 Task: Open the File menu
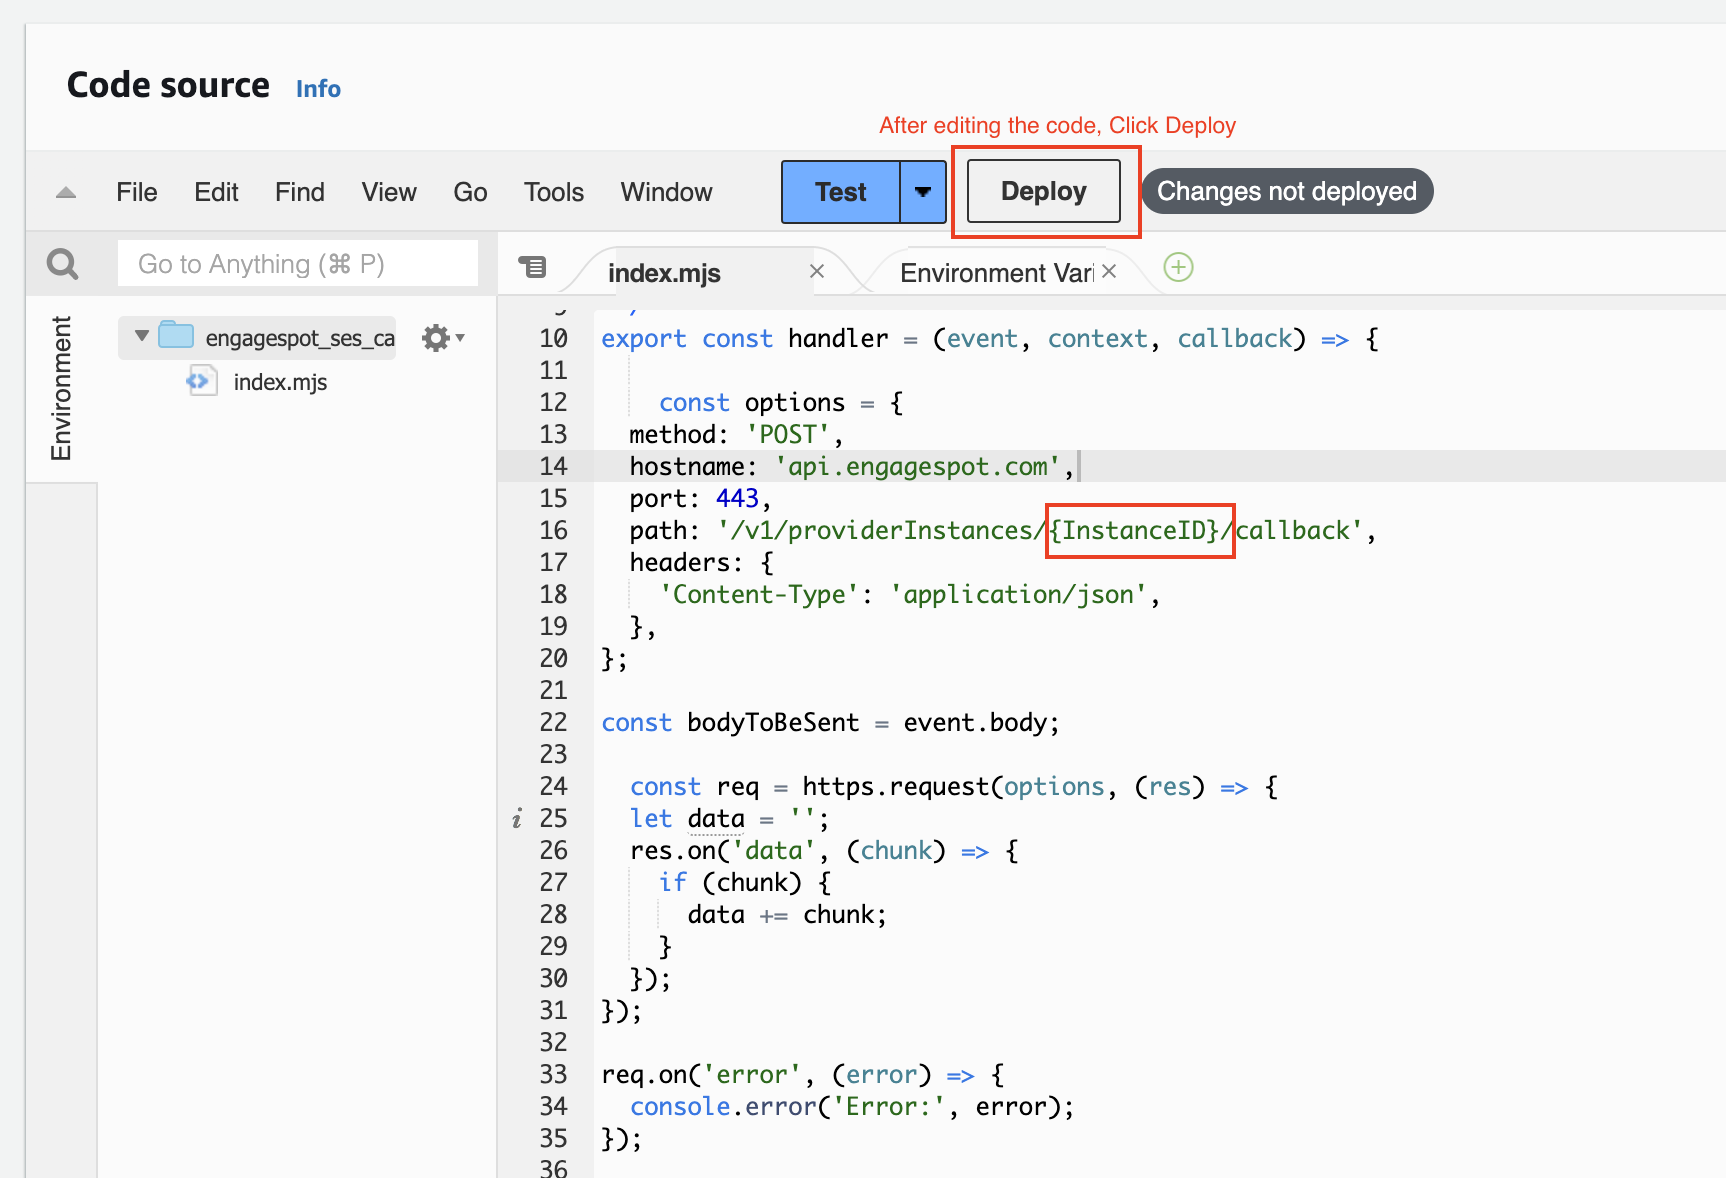tap(137, 192)
